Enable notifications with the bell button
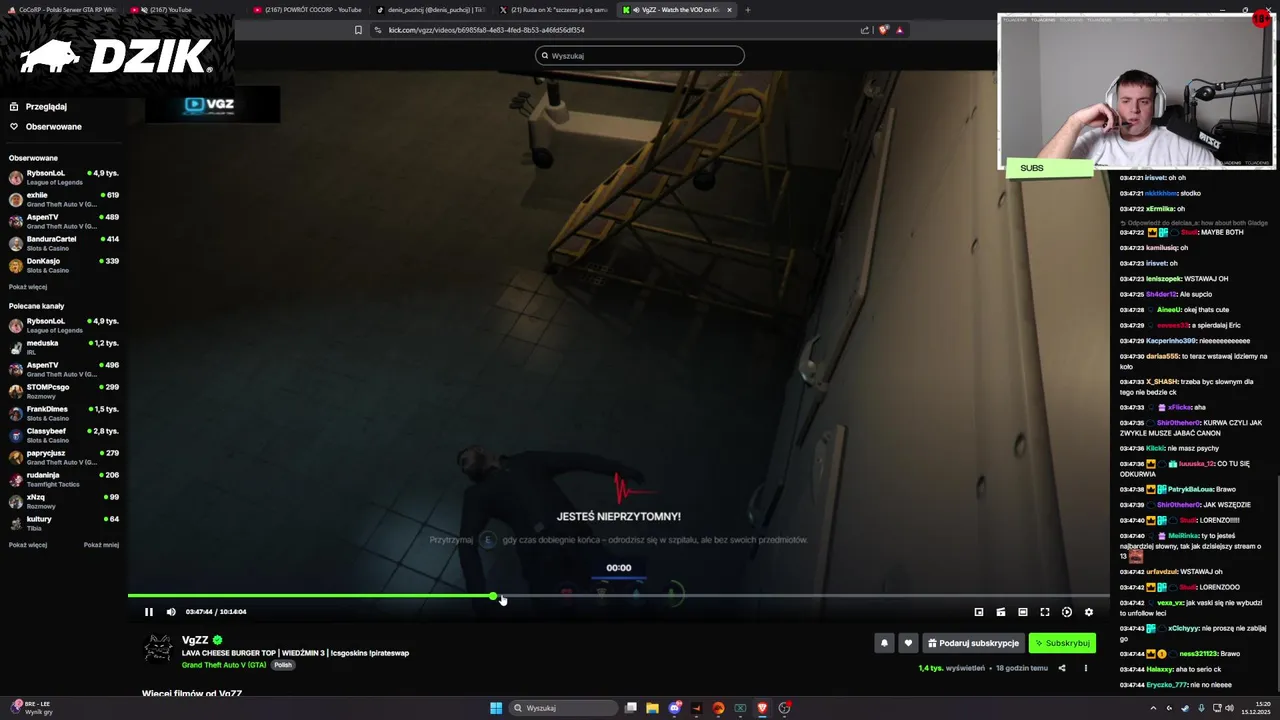Screen dimensions: 1280x720 pyautogui.click(x=884, y=643)
